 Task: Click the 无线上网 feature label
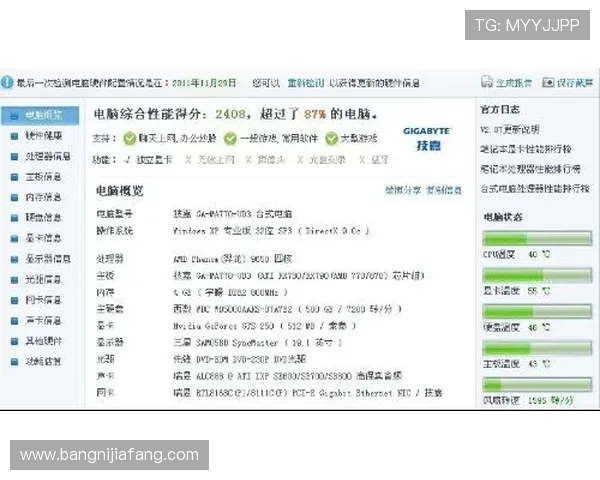click(215, 160)
